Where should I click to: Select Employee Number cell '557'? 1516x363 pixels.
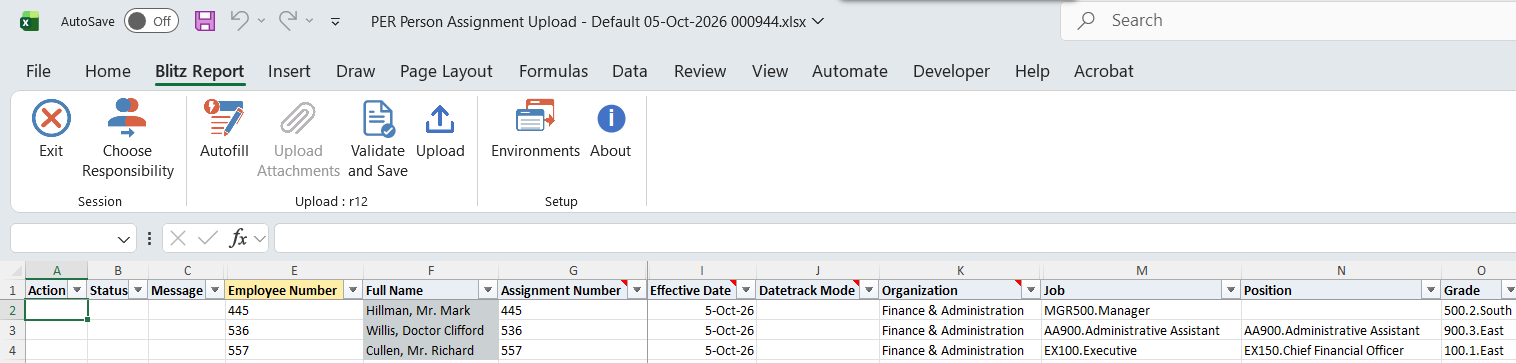click(295, 350)
